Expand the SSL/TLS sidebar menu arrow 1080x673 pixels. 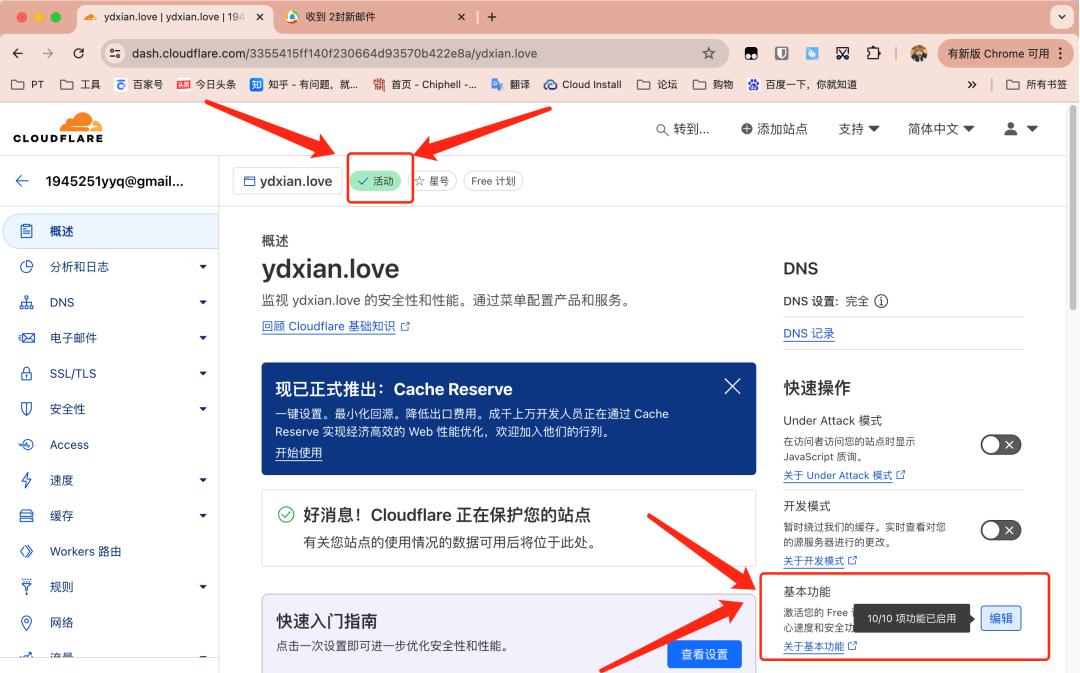point(202,373)
